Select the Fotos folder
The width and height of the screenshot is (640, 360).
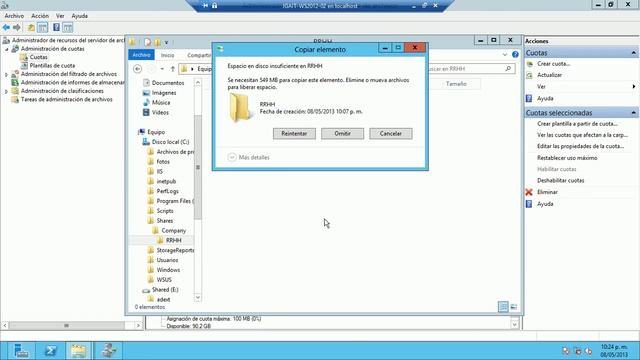(163, 162)
